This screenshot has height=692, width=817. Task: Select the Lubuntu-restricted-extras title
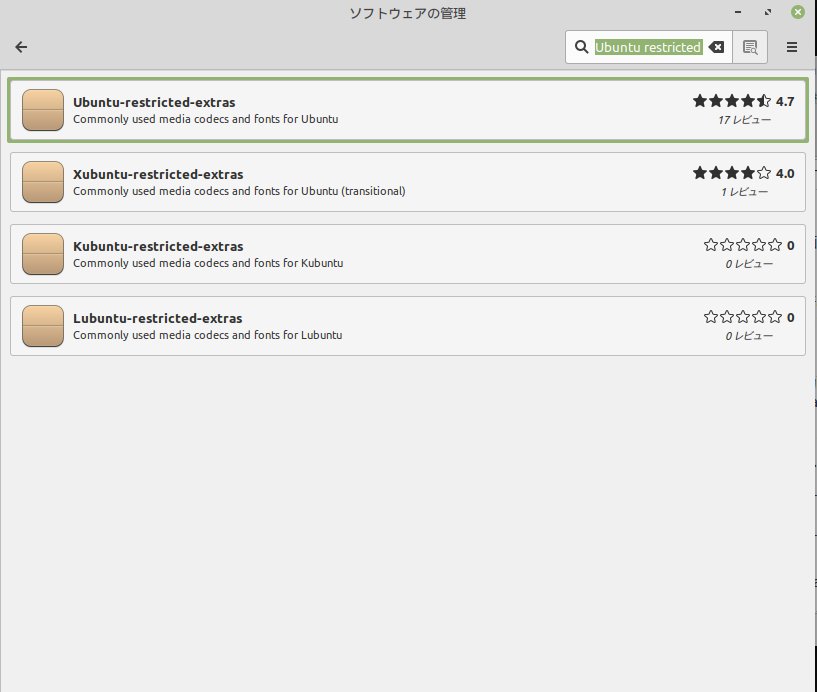(x=157, y=318)
